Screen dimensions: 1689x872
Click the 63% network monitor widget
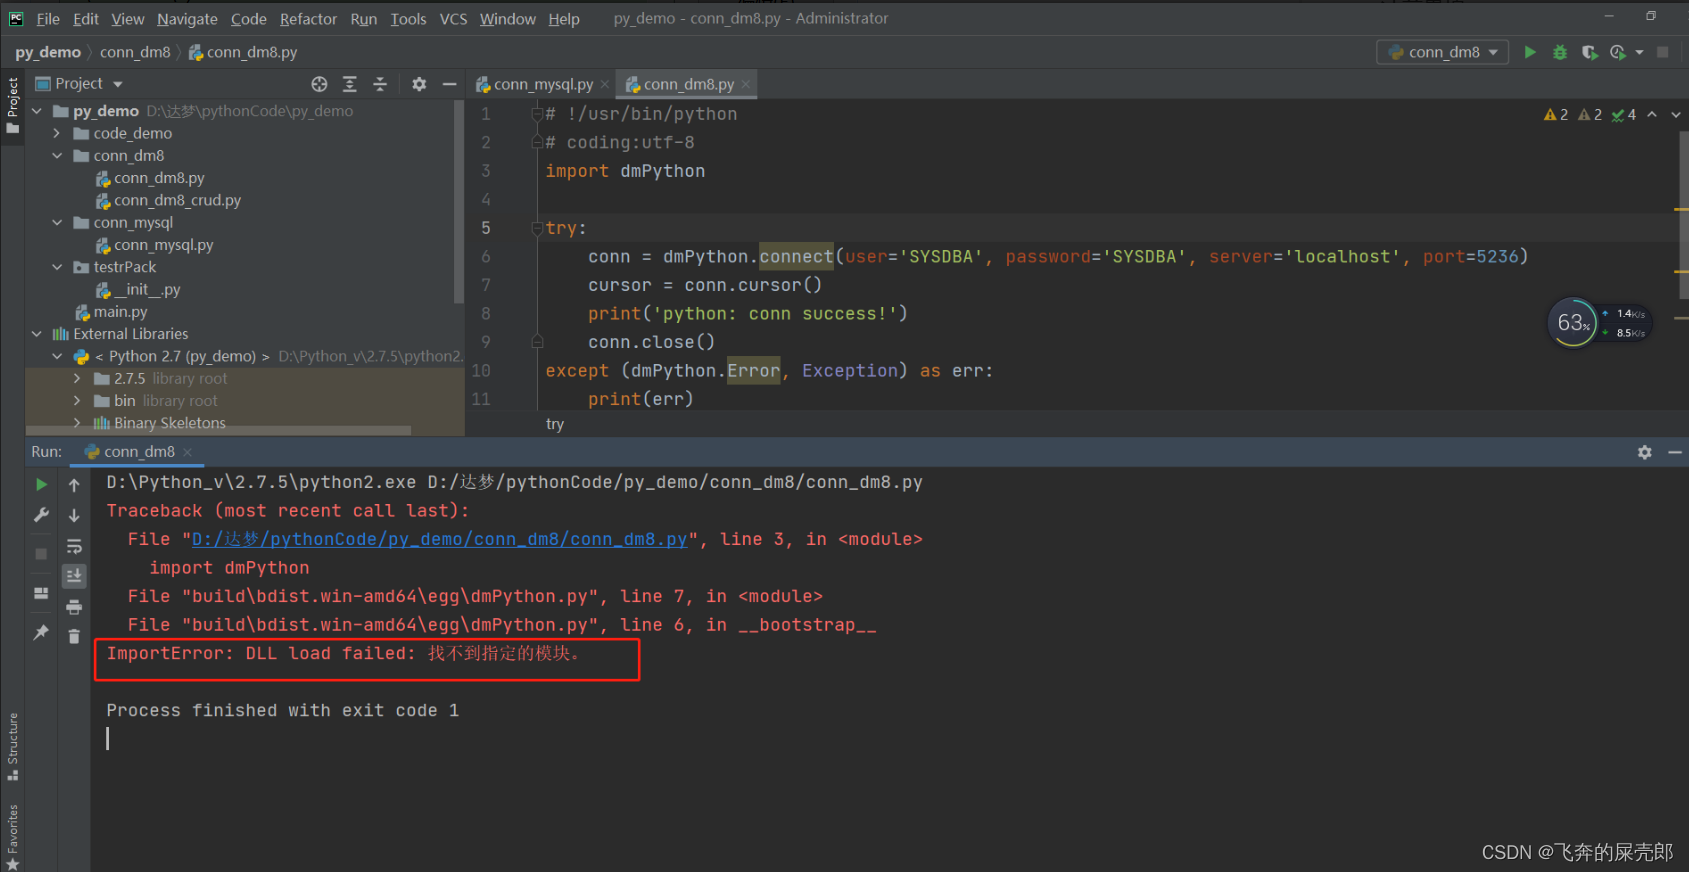pyautogui.click(x=1574, y=323)
